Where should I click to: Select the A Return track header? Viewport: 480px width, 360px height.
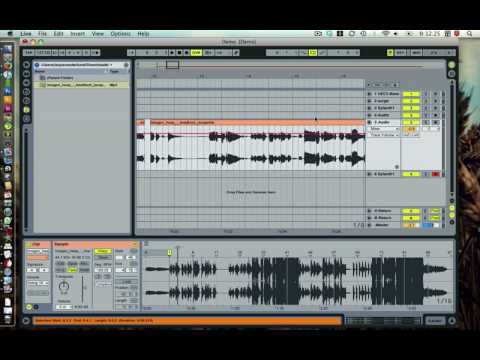pyautogui.click(x=383, y=211)
